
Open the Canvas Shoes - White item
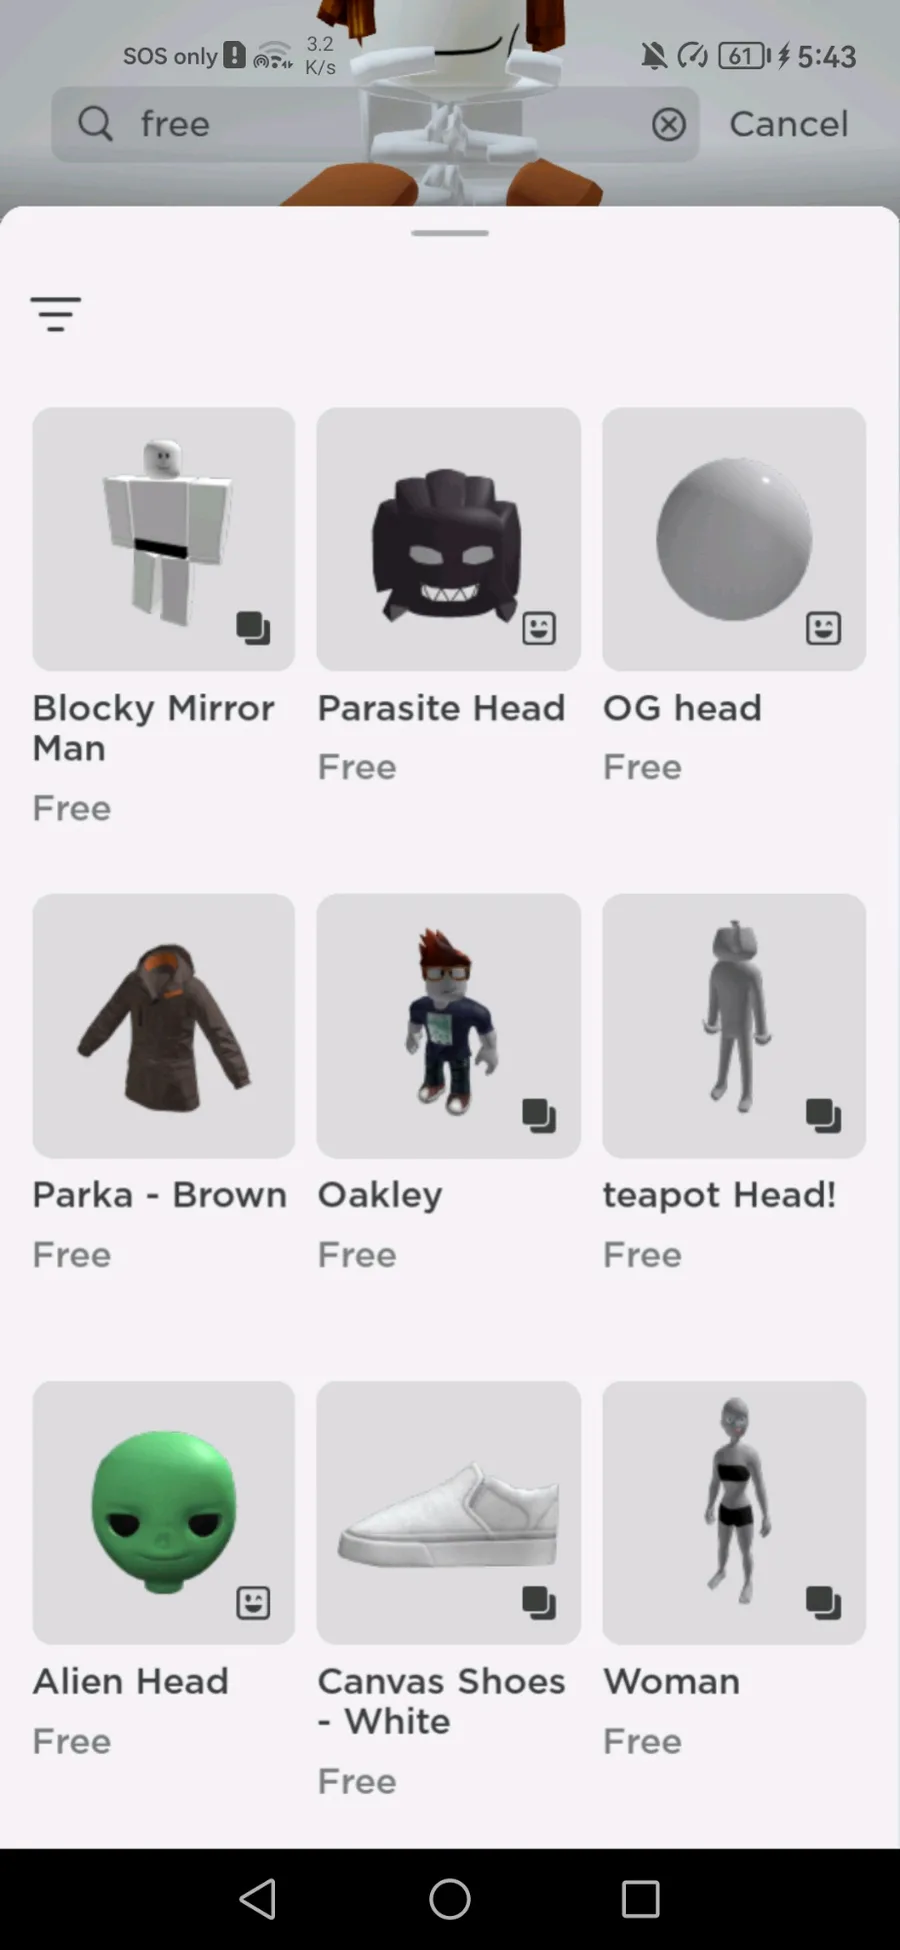tap(449, 1513)
